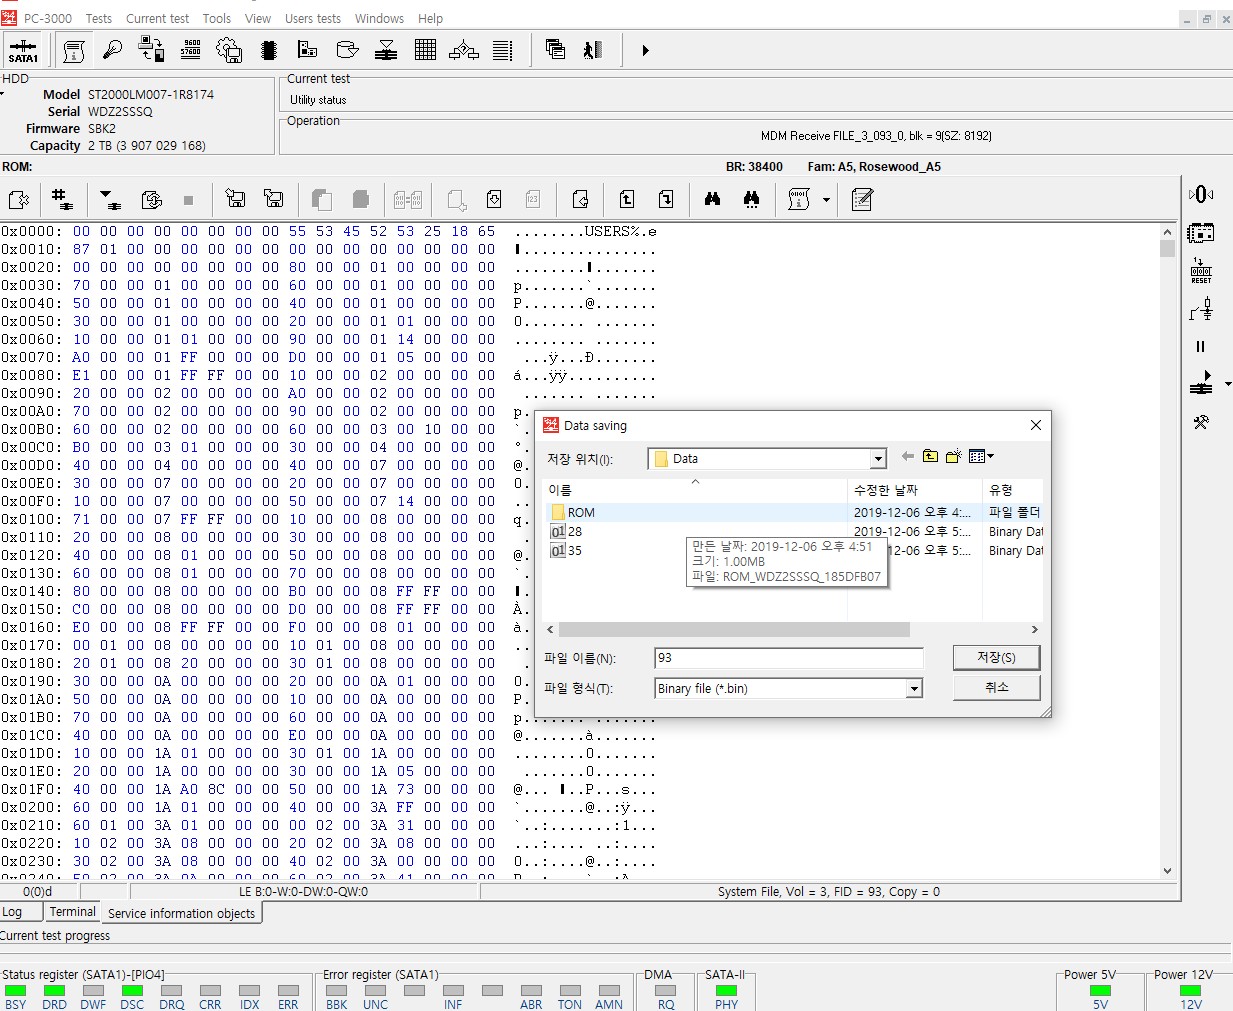This screenshot has height=1011, width=1233.
Task: Click the dialog horizontal scrollbar right arrow
Action: click(1035, 630)
